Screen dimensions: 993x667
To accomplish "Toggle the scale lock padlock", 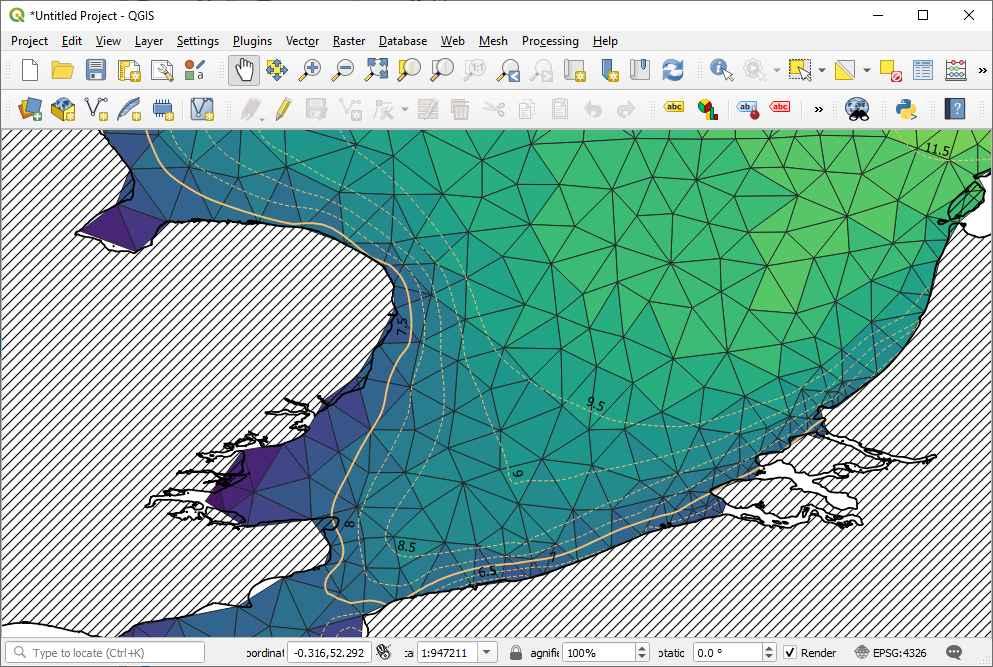I will pyautogui.click(x=516, y=653).
